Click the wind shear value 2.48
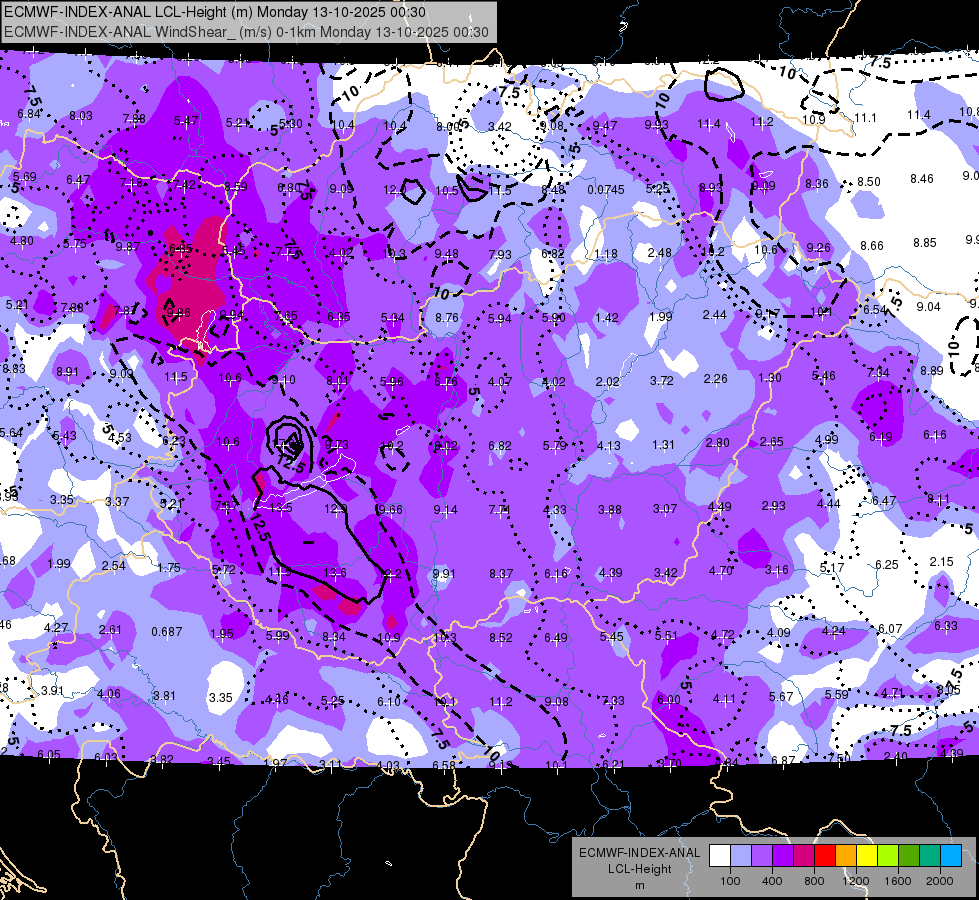The image size is (979, 900). 659,252
